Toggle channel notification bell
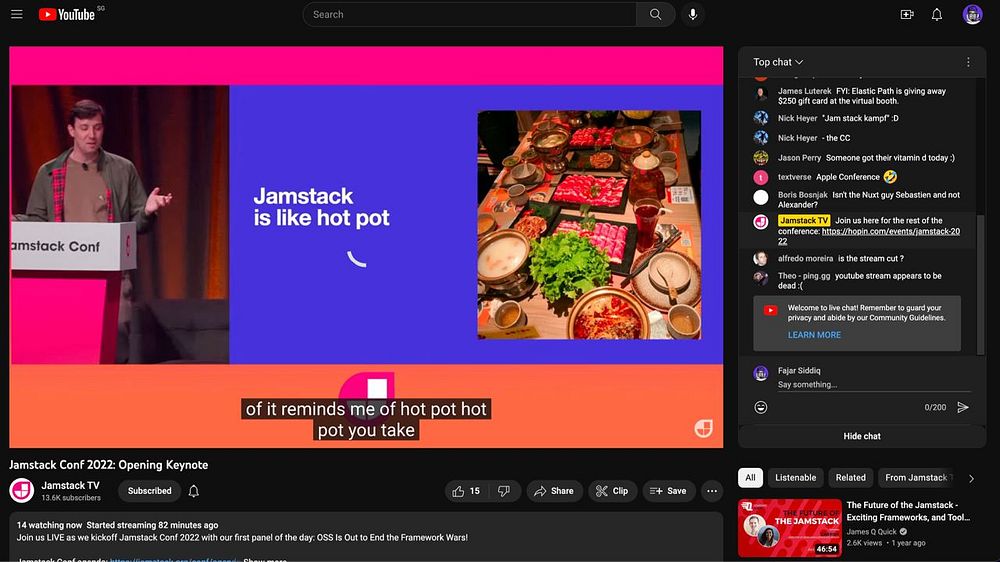The image size is (1000, 562). coord(194,491)
